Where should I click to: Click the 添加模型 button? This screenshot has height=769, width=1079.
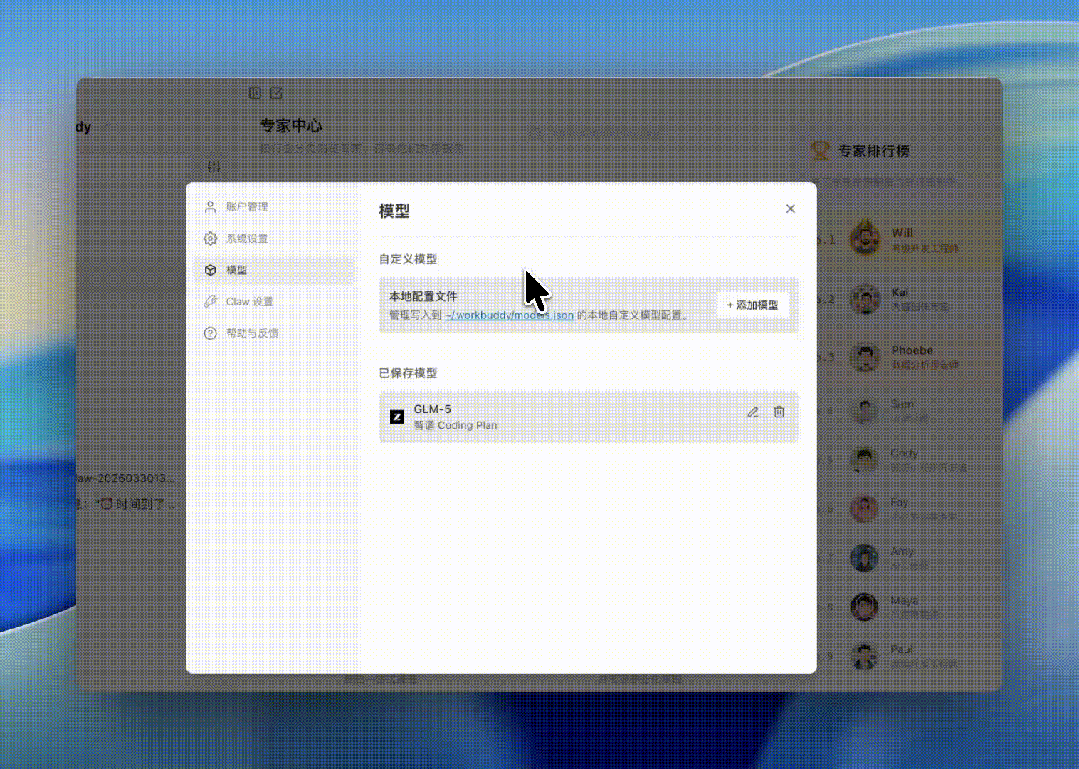click(752, 305)
